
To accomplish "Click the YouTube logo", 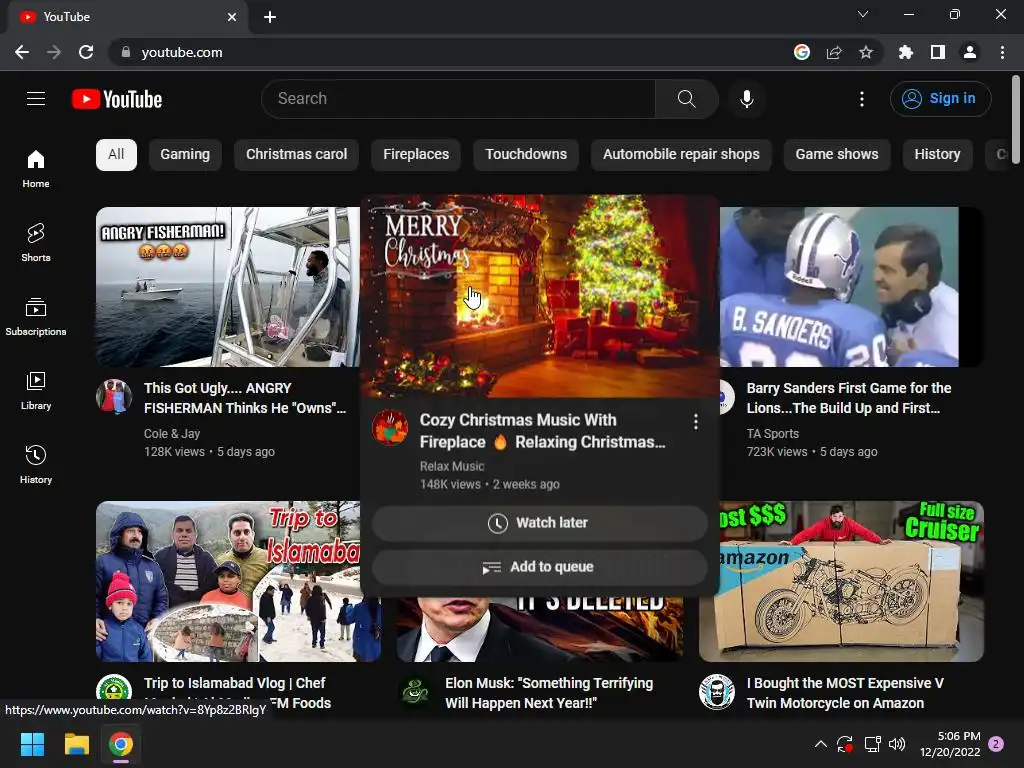I will tap(117, 99).
